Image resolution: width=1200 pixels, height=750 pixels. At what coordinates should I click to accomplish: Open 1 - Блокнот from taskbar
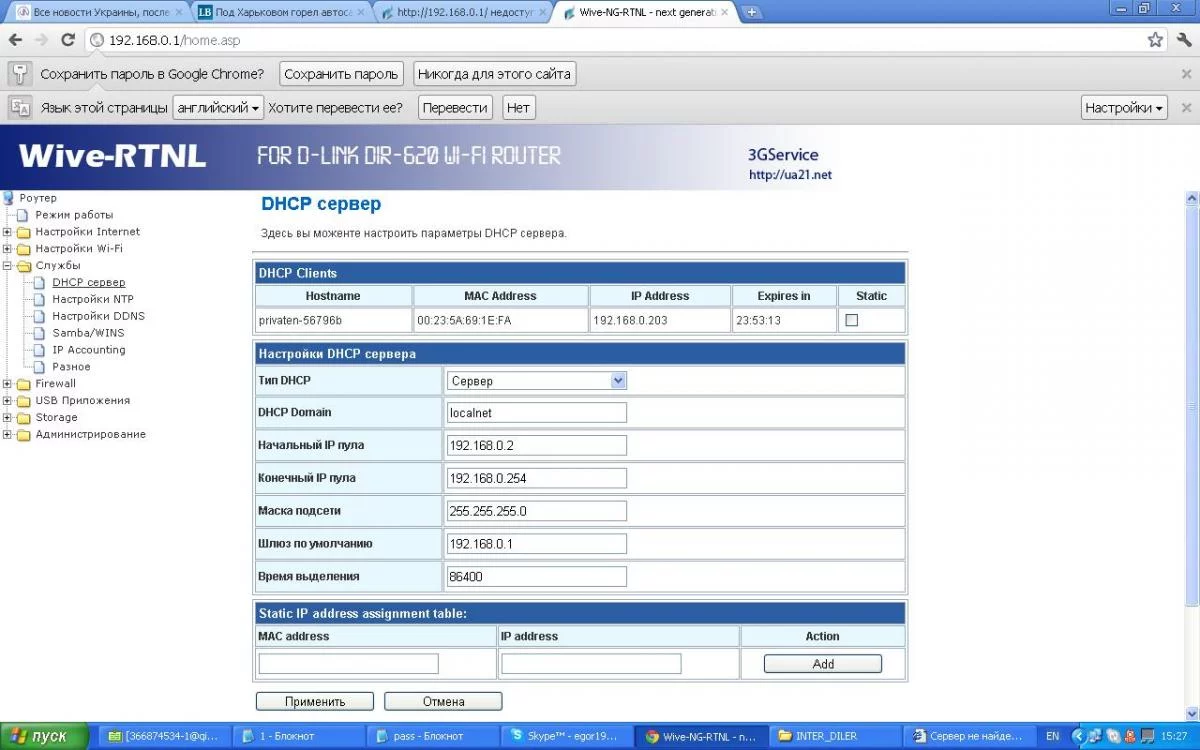298,736
